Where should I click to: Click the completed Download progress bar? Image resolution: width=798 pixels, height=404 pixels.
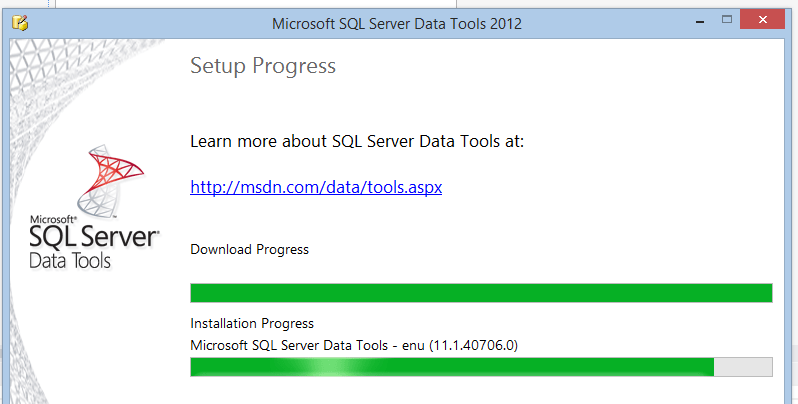pyautogui.click(x=481, y=292)
